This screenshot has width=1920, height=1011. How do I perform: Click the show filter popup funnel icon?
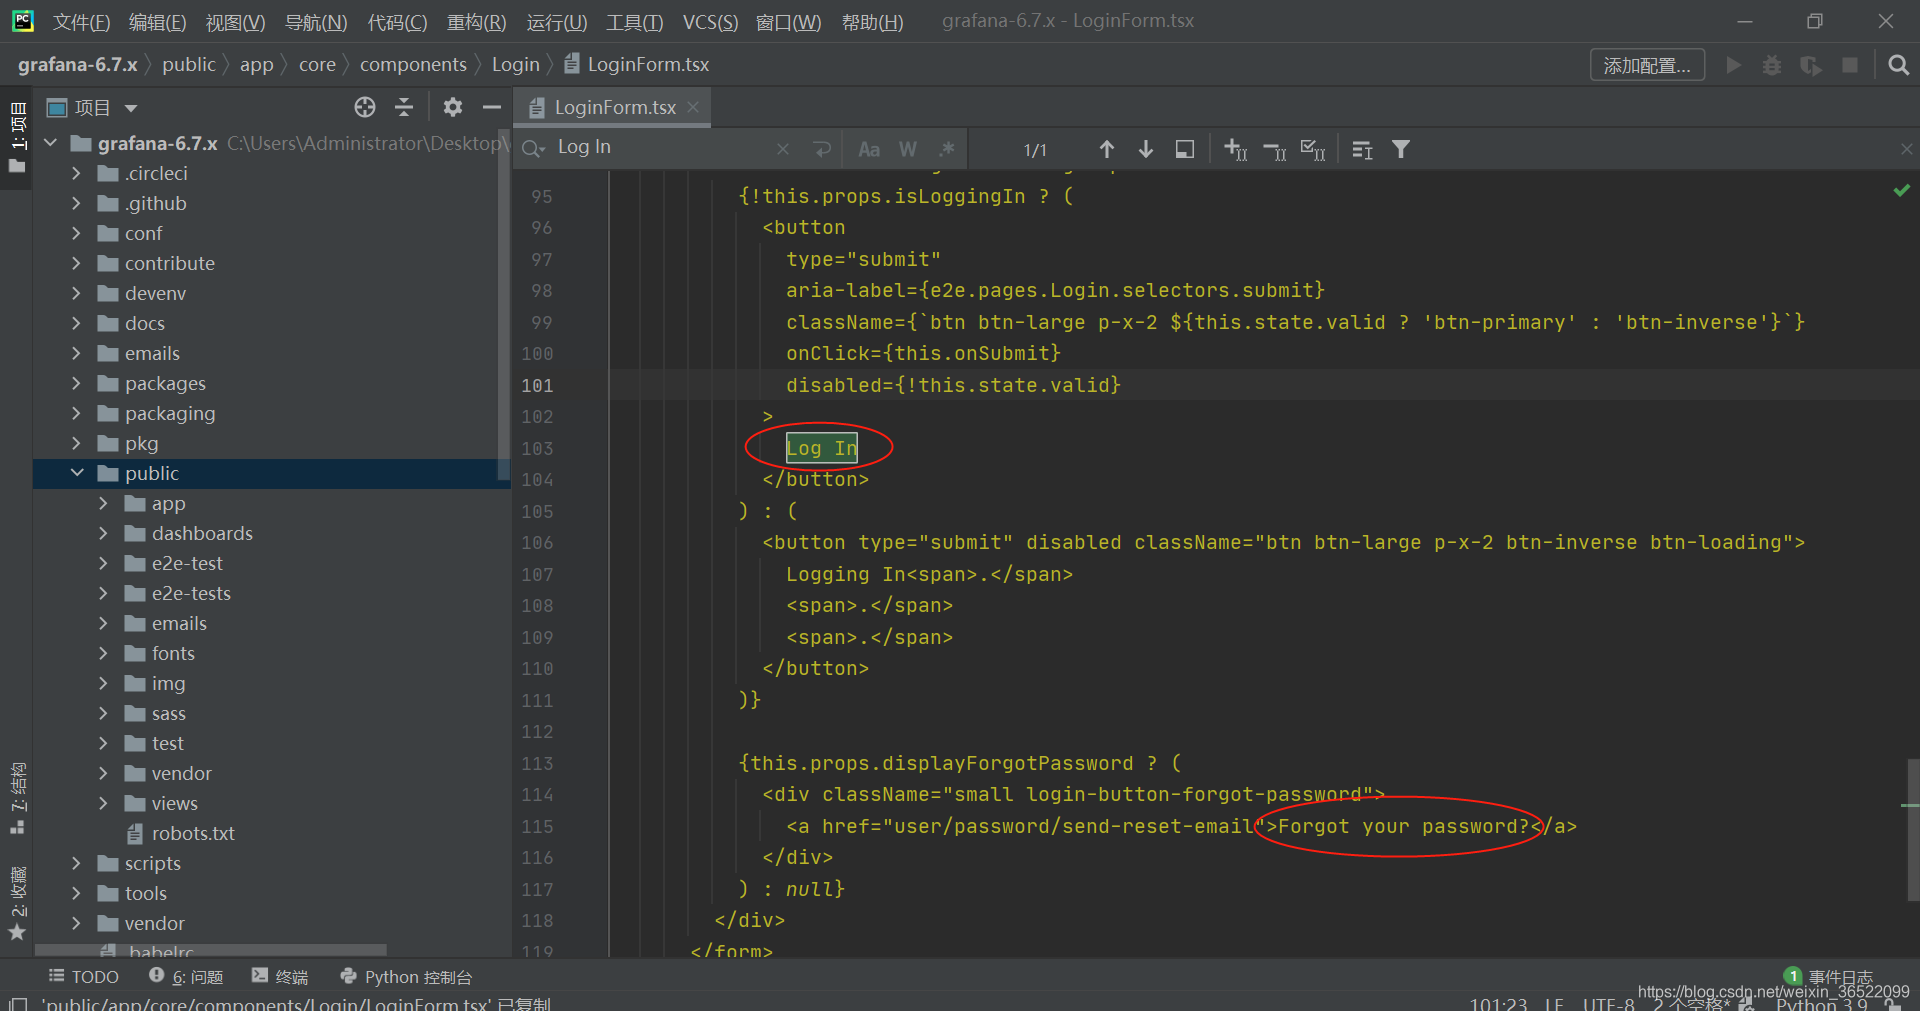click(x=1401, y=149)
